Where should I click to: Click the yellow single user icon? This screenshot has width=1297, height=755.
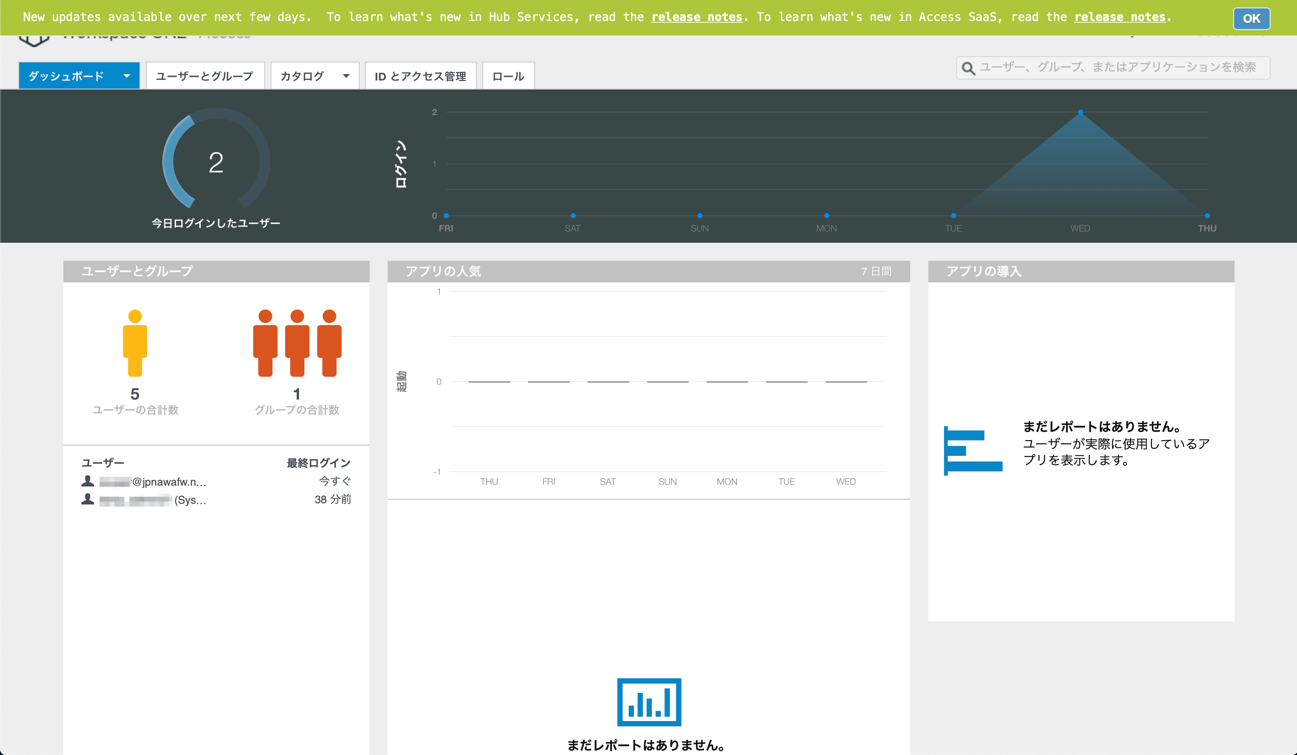click(135, 343)
